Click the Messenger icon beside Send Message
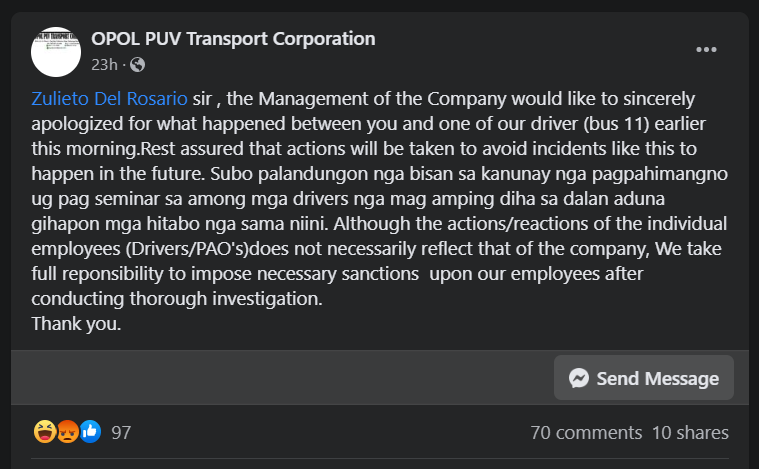 579,378
